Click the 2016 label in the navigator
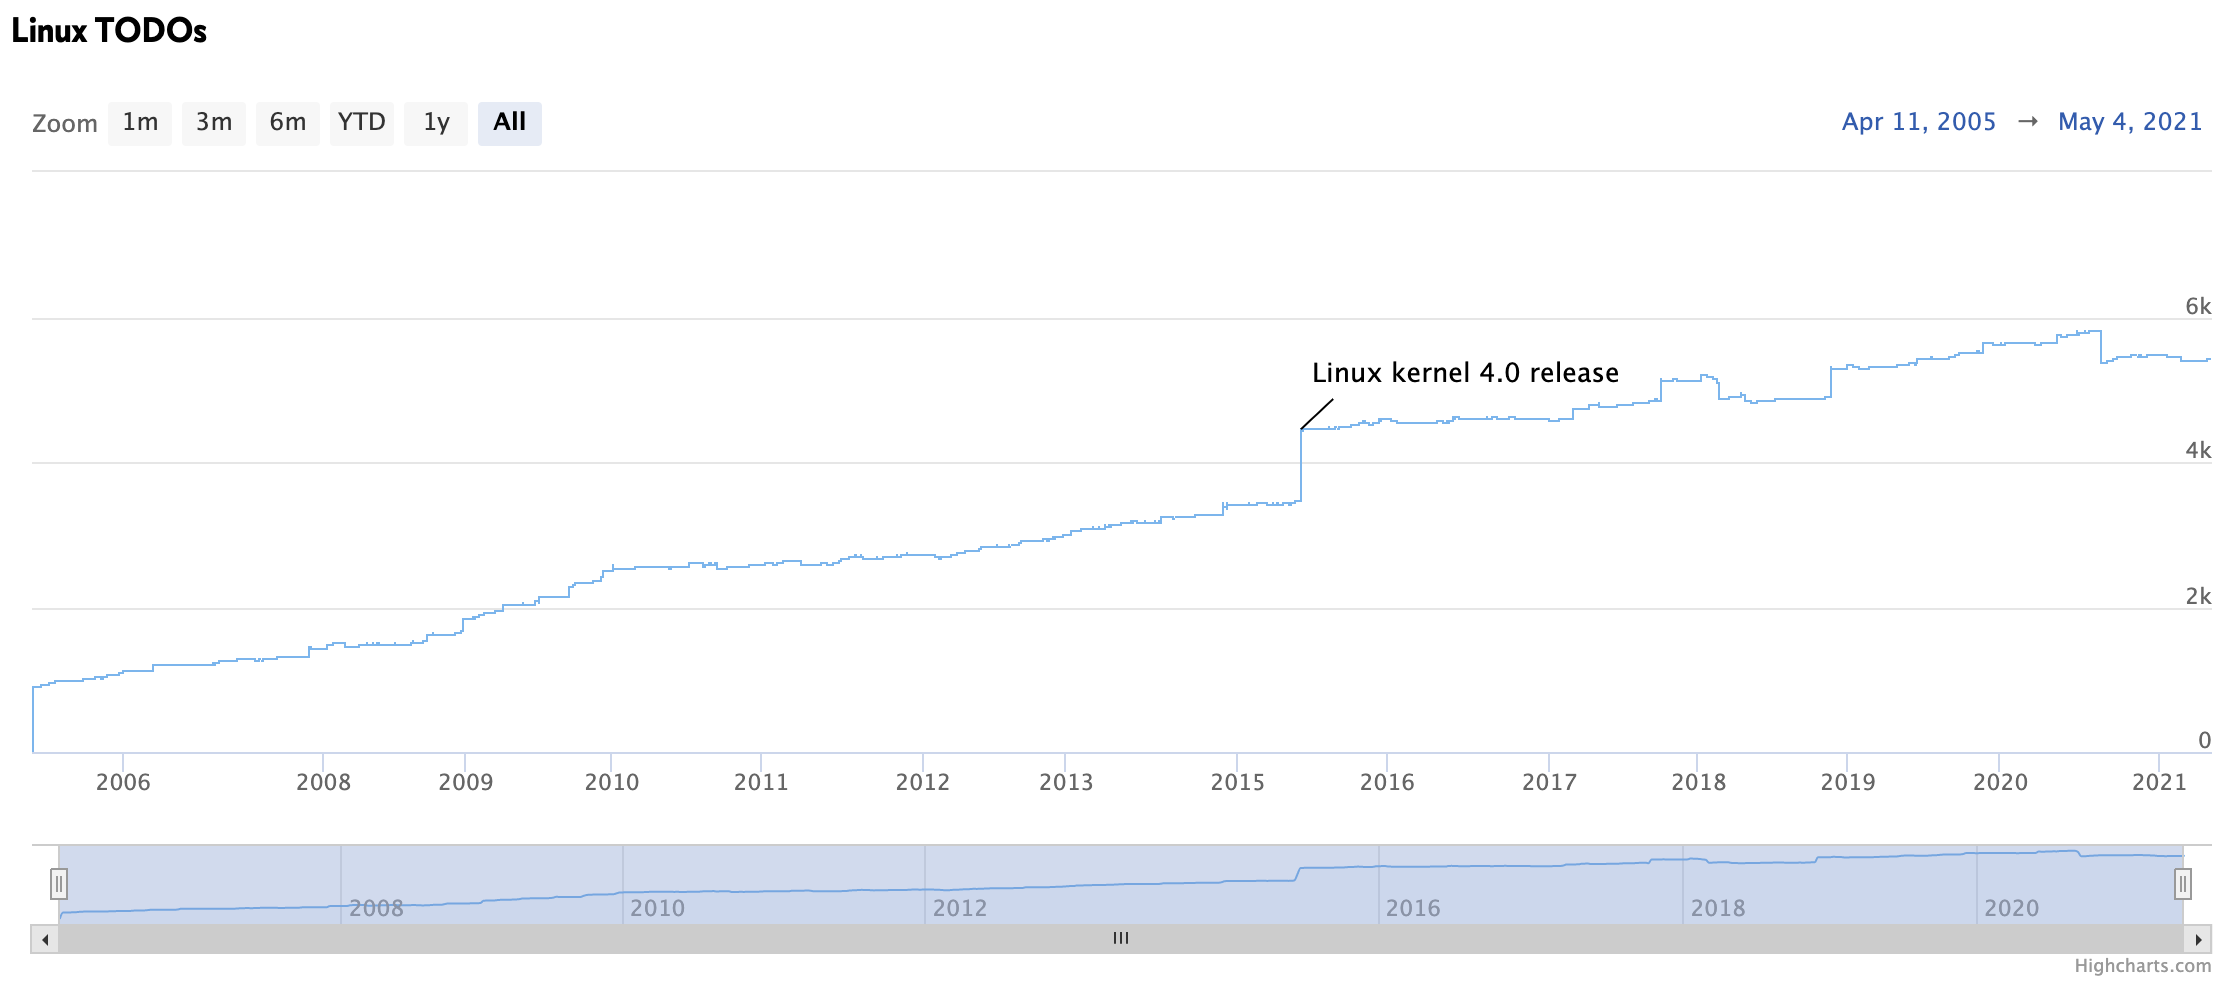This screenshot has height=982, width=2228. click(x=1413, y=908)
